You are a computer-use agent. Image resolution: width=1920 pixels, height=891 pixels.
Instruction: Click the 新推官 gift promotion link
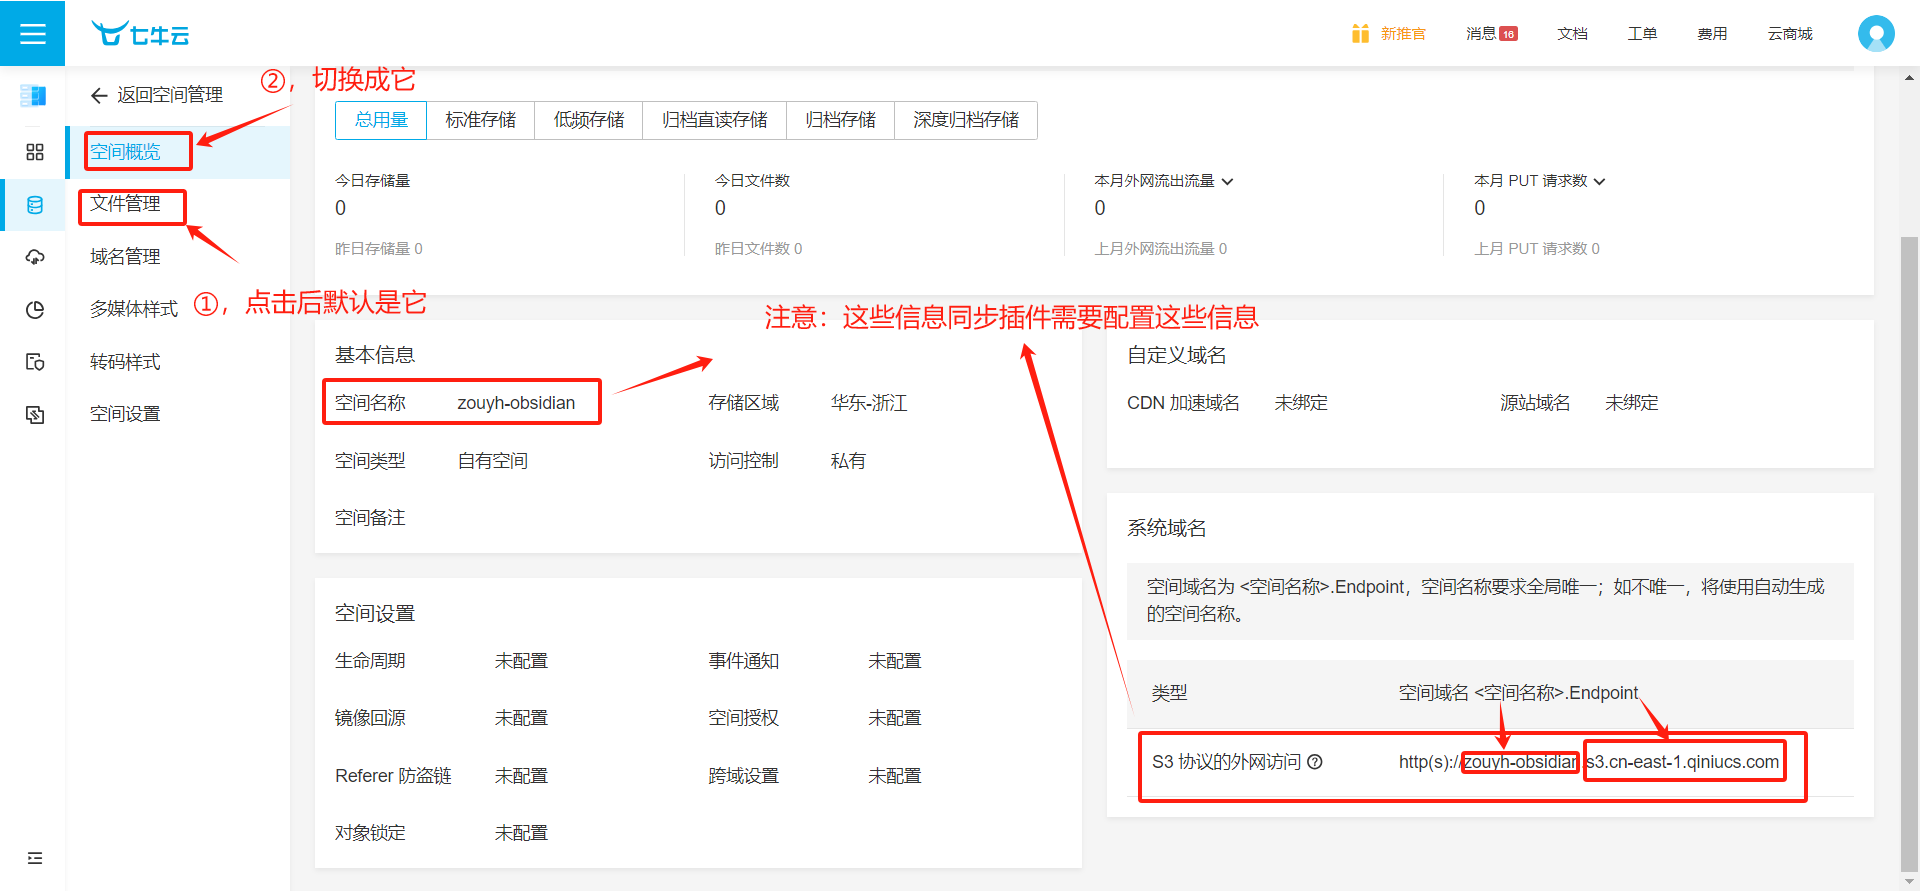point(1389,34)
